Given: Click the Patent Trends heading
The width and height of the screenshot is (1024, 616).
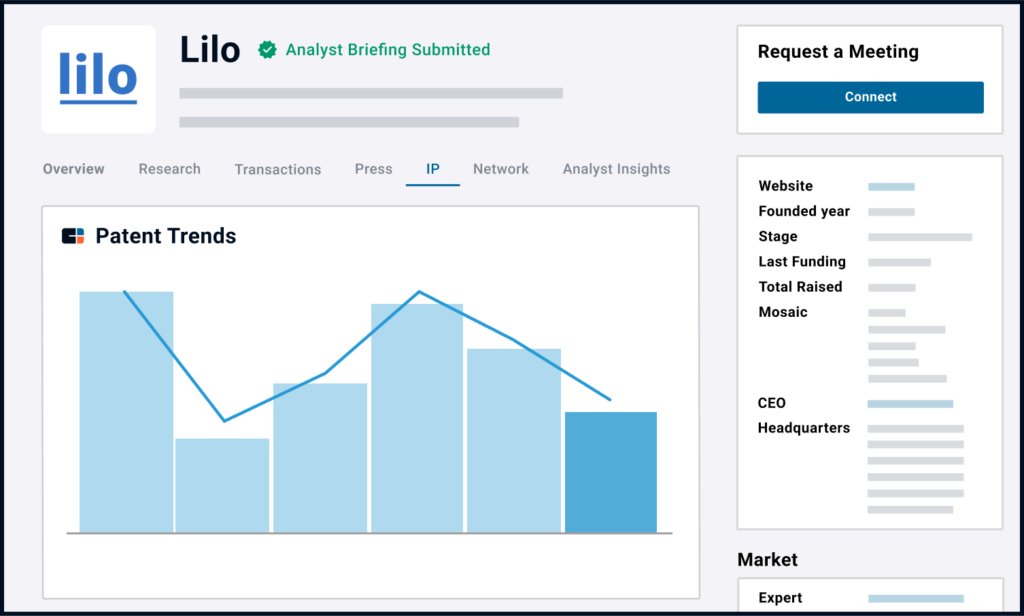Looking at the screenshot, I should click(166, 236).
